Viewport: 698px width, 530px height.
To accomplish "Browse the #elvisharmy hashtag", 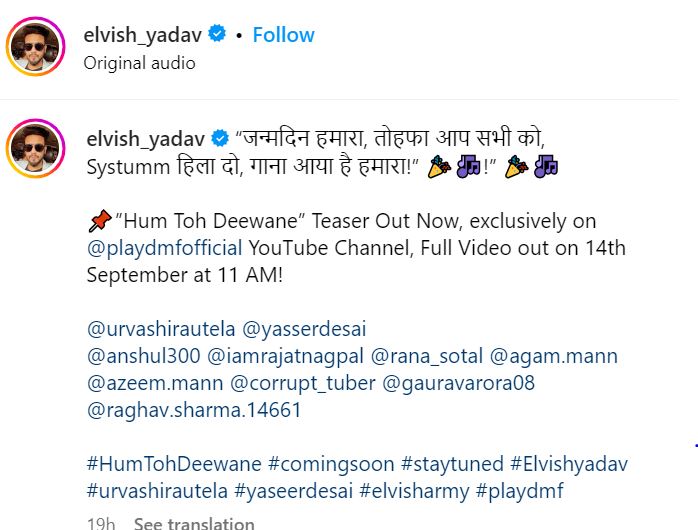I will pos(414,491).
